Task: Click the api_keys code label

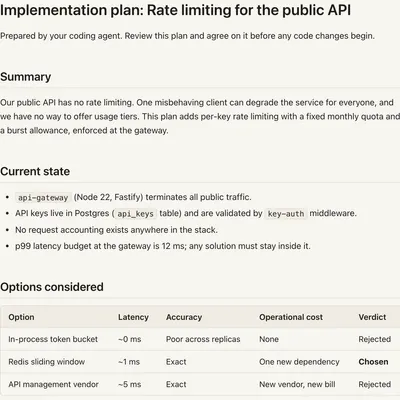Action: (x=135, y=214)
